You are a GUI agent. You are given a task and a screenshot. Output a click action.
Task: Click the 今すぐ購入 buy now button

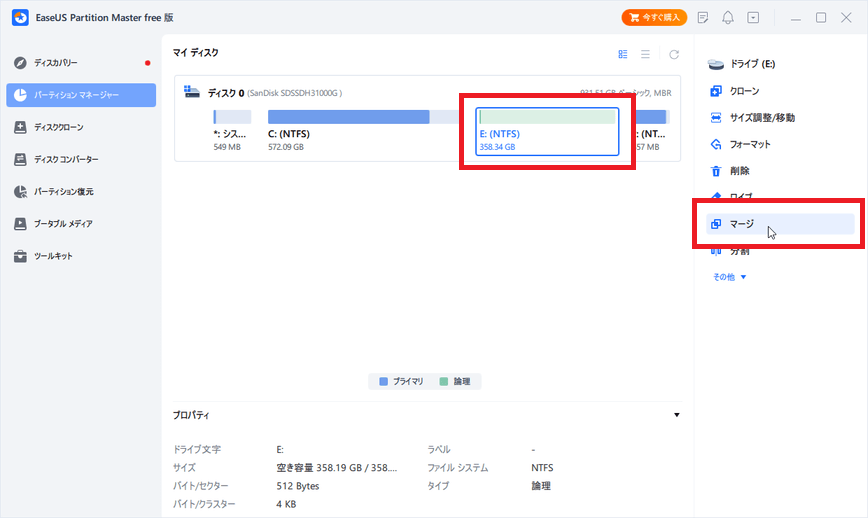654,18
